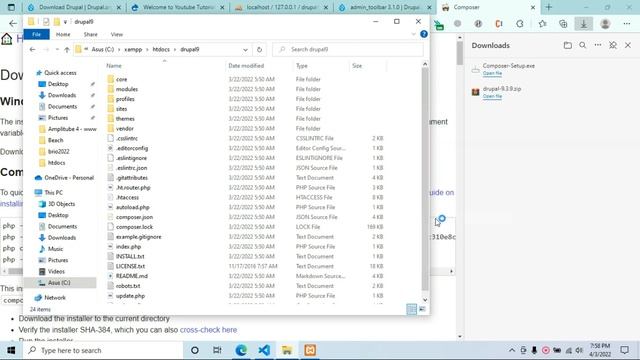640x360 pixels.
Task: Switch to large icons view layout
Action: point(422,309)
